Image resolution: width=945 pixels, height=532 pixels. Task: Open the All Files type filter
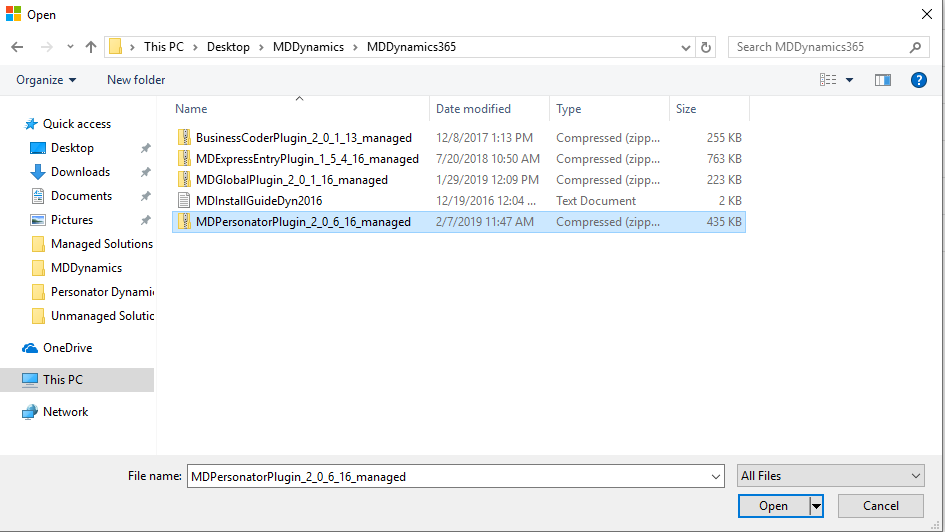click(830, 476)
